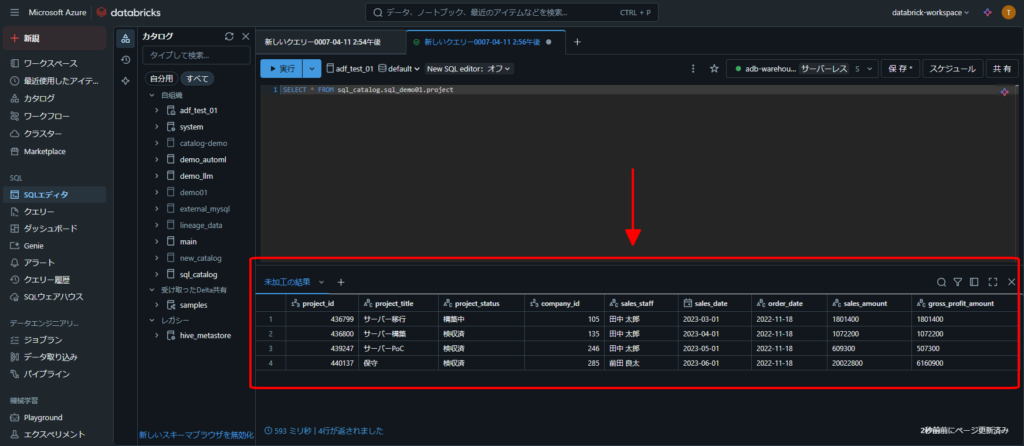Click the スケジュール button

(951, 69)
